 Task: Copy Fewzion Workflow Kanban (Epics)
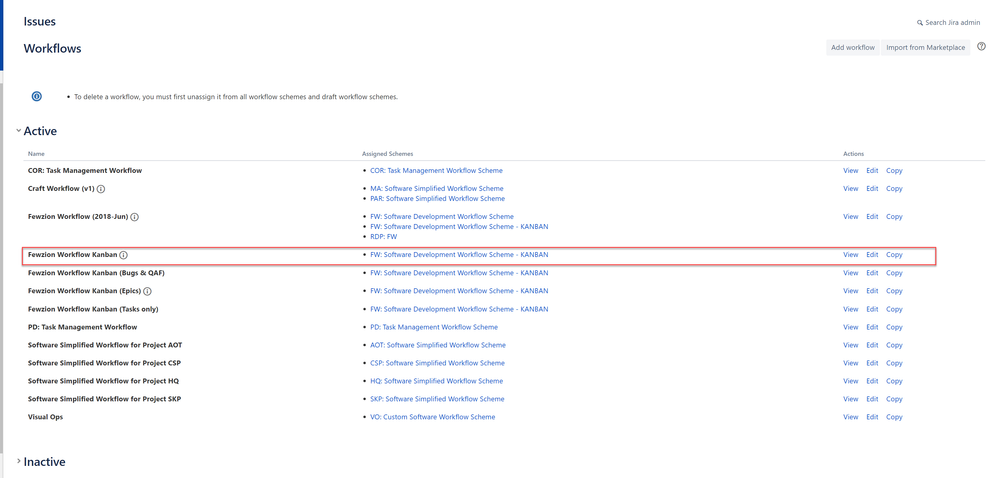click(x=895, y=291)
